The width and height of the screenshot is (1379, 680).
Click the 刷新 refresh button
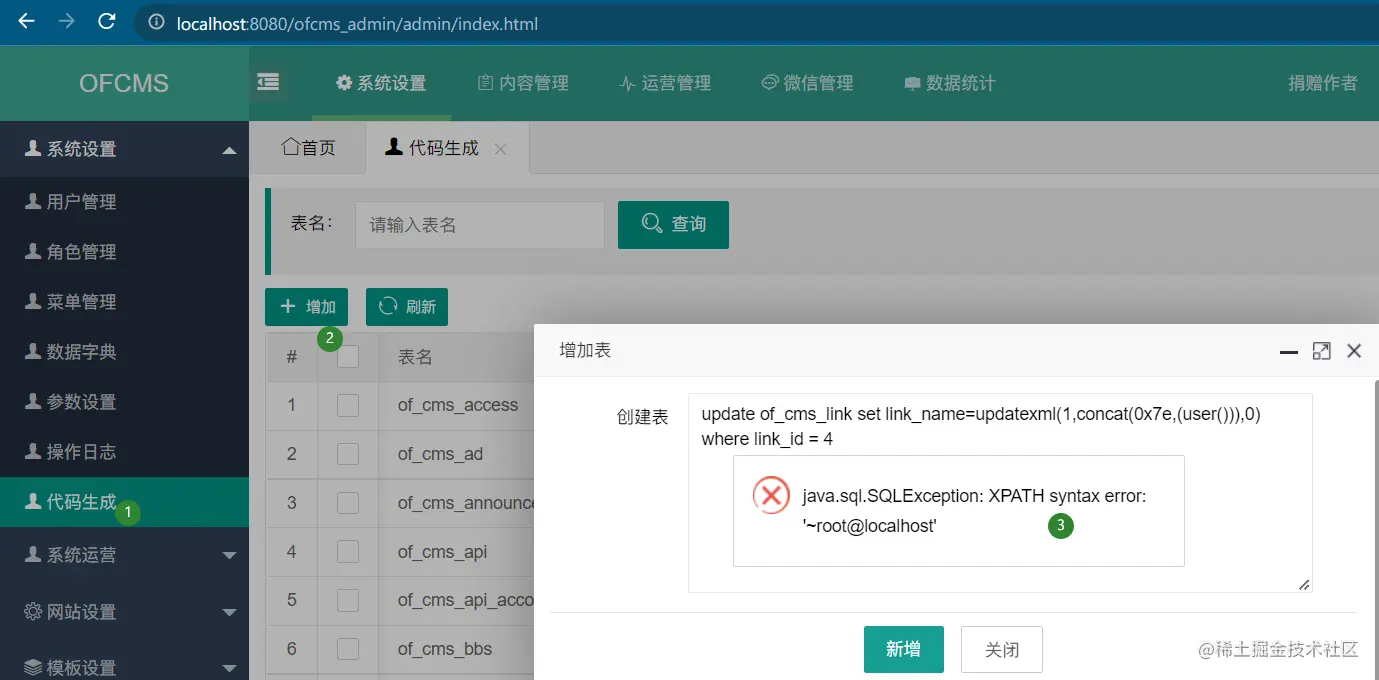[x=407, y=307]
